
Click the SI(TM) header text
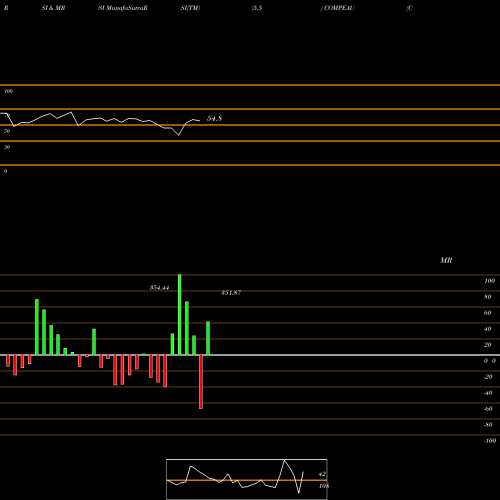coord(190,8)
